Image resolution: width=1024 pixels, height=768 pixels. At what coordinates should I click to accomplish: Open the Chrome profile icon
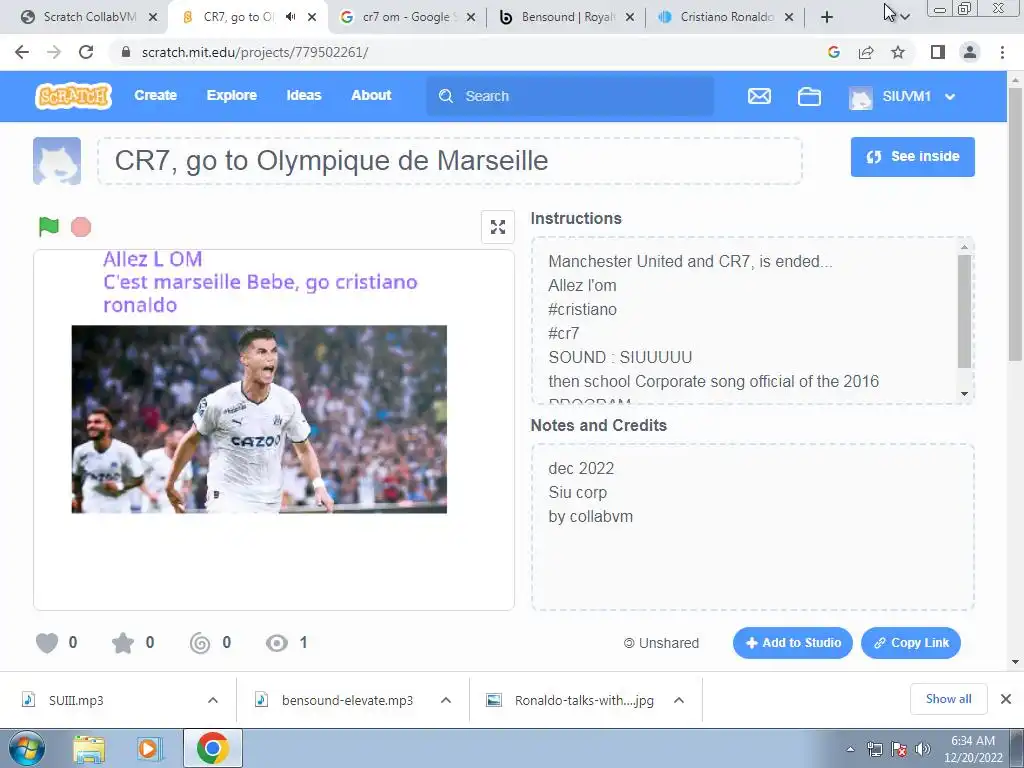point(970,52)
